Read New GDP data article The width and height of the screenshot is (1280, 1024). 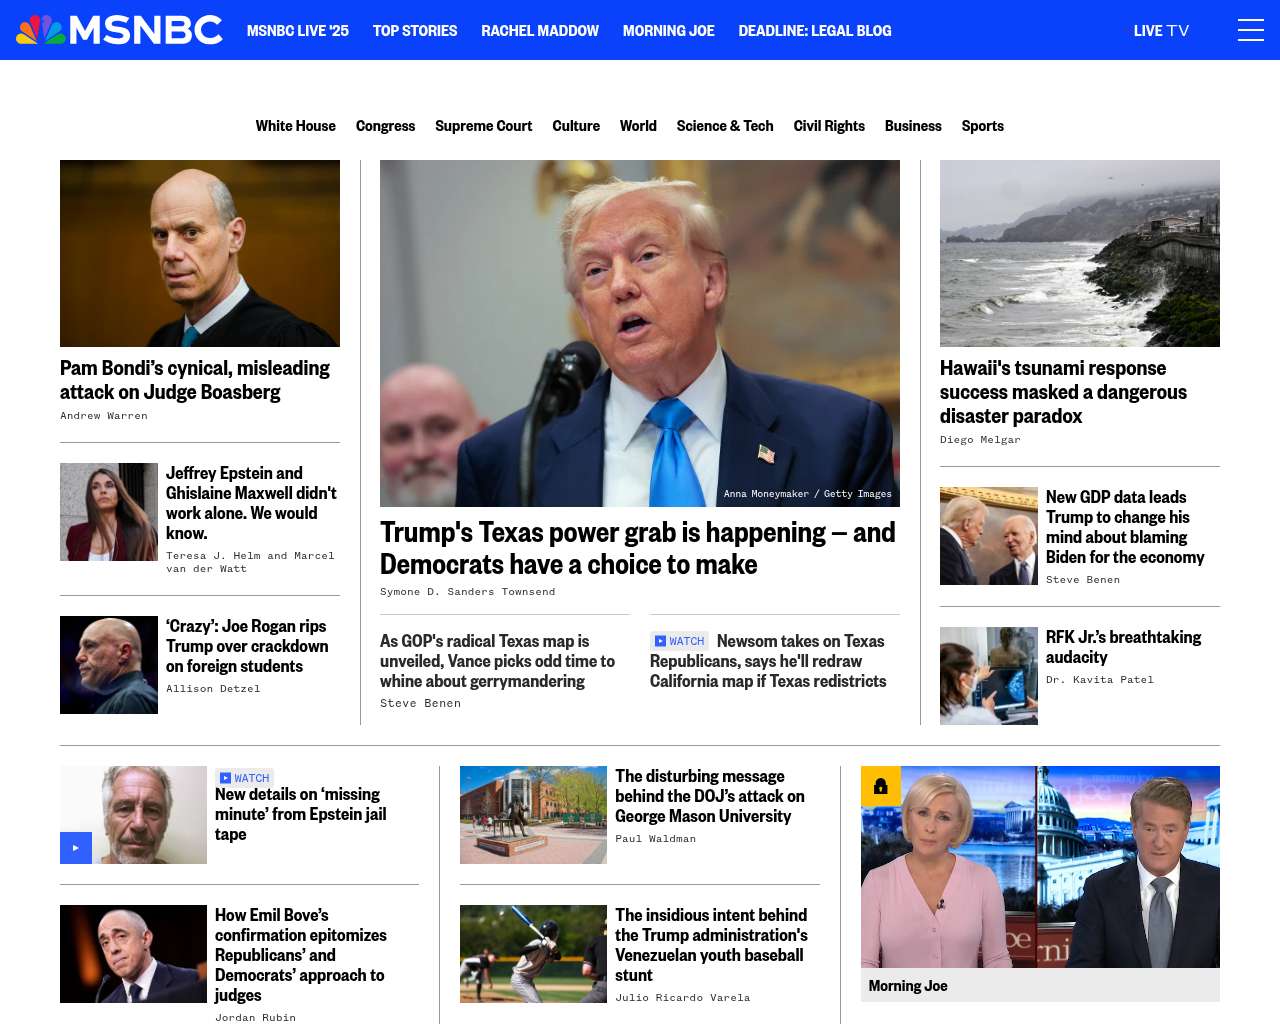pyautogui.click(x=1125, y=527)
